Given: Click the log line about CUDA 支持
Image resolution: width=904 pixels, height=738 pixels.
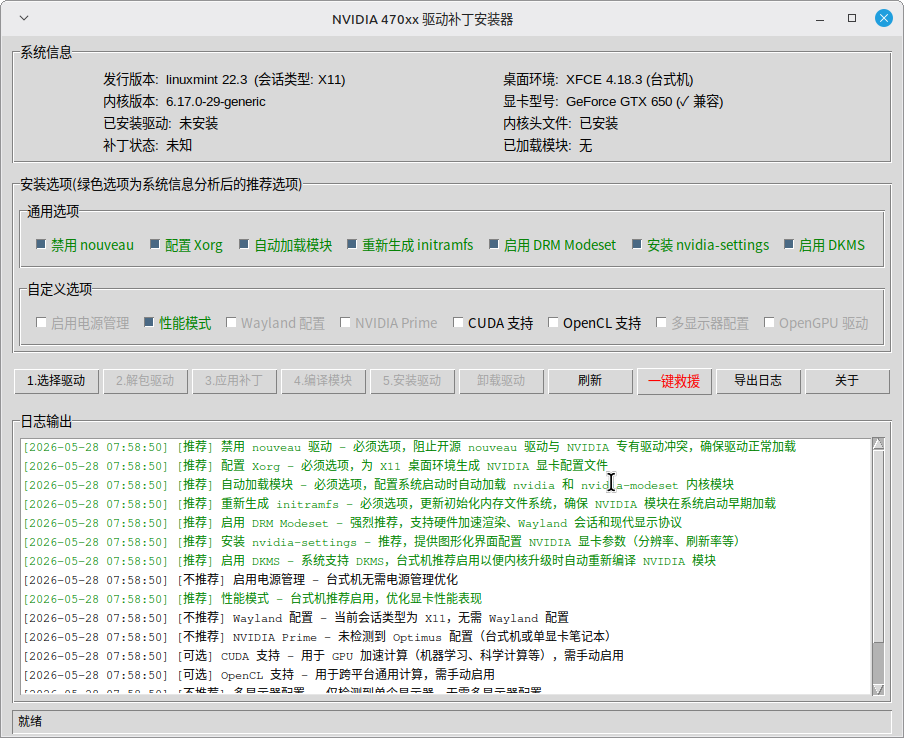Looking at the screenshot, I should (x=323, y=656).
